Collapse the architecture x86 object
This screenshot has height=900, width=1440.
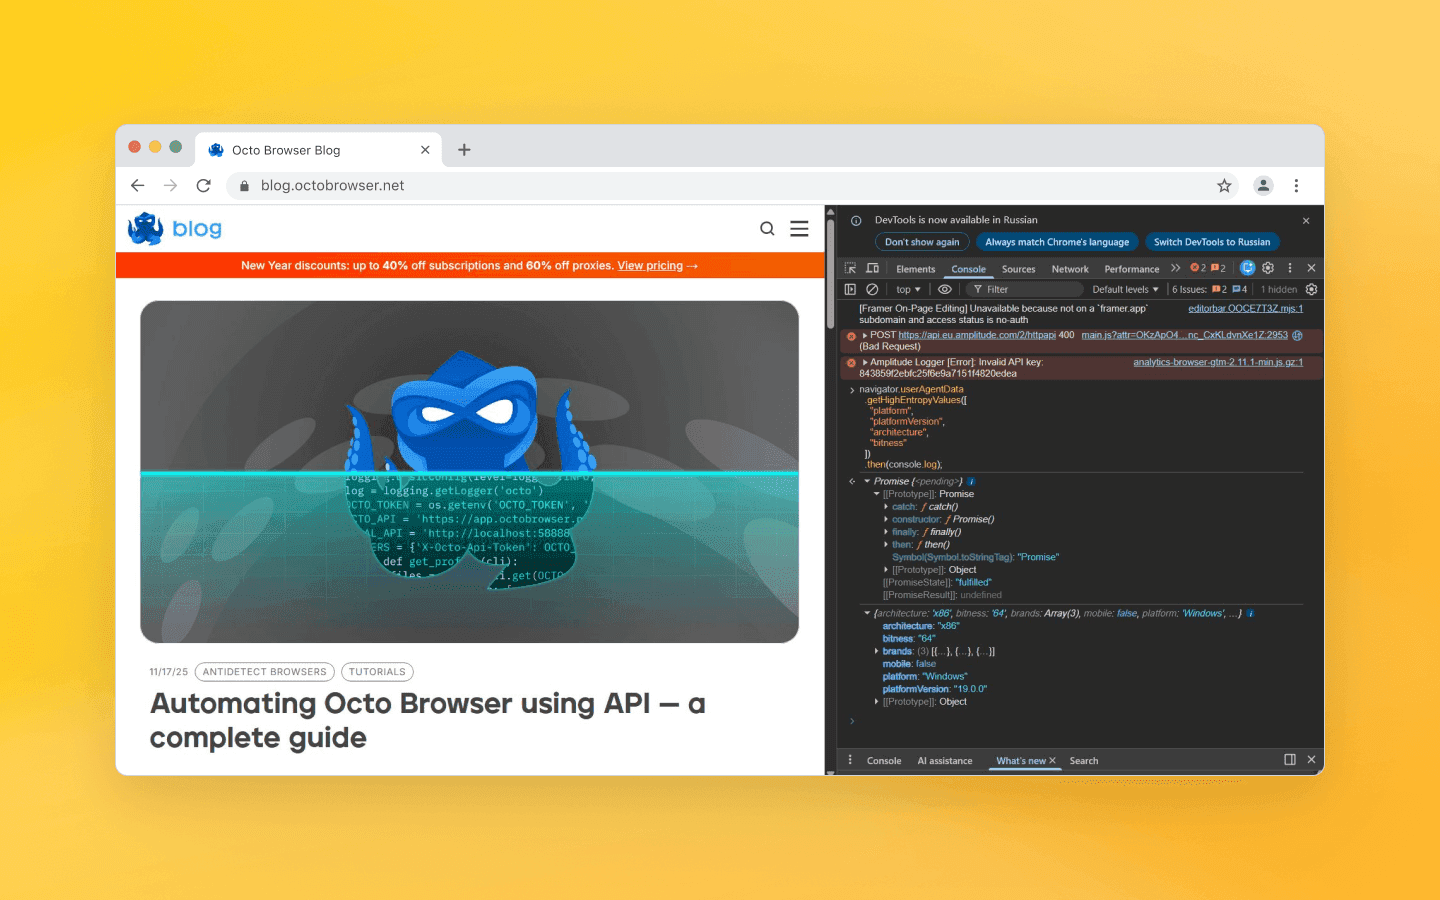coord(867,613)
